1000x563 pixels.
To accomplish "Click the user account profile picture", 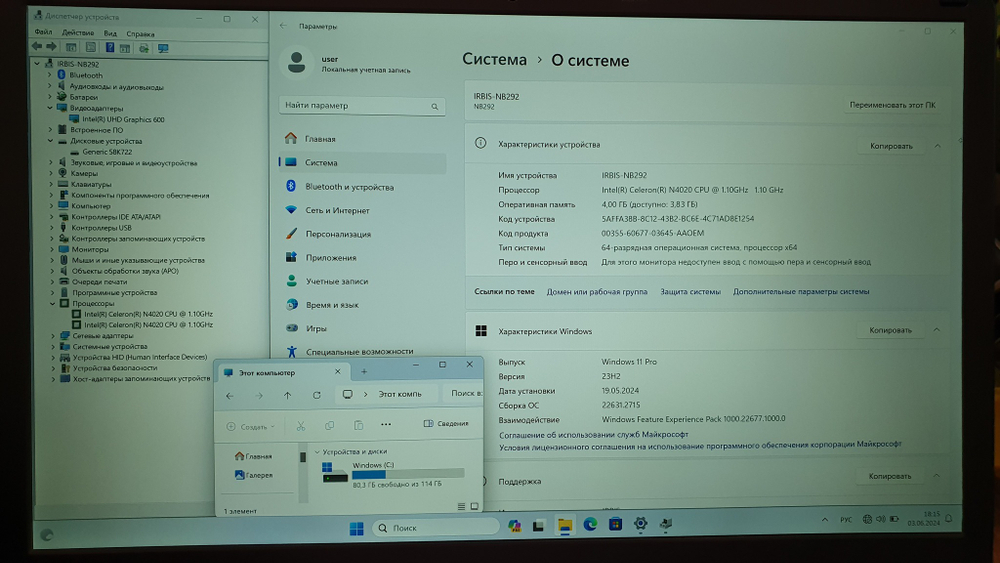I will pos(296,62).
